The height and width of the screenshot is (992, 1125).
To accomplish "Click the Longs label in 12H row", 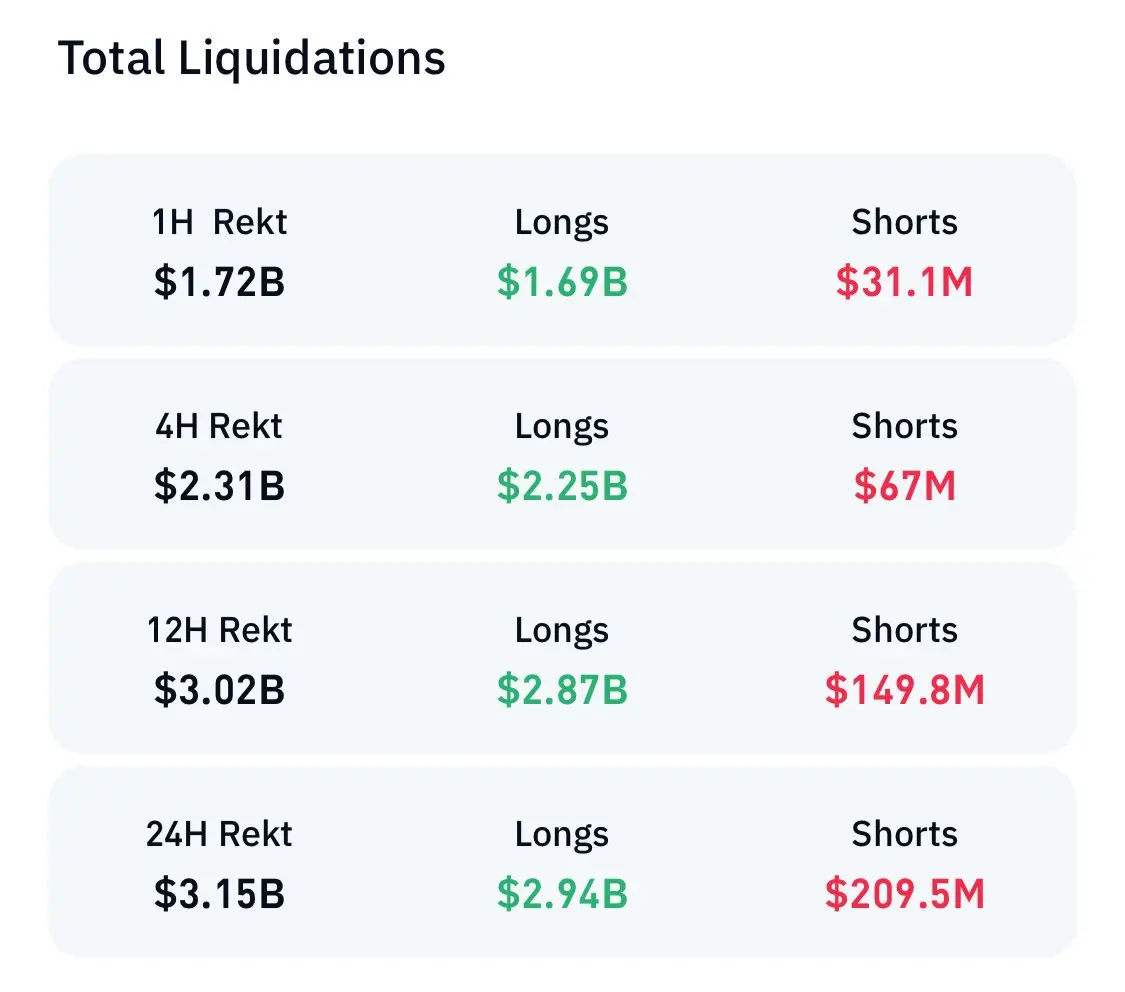I will 562,630.
